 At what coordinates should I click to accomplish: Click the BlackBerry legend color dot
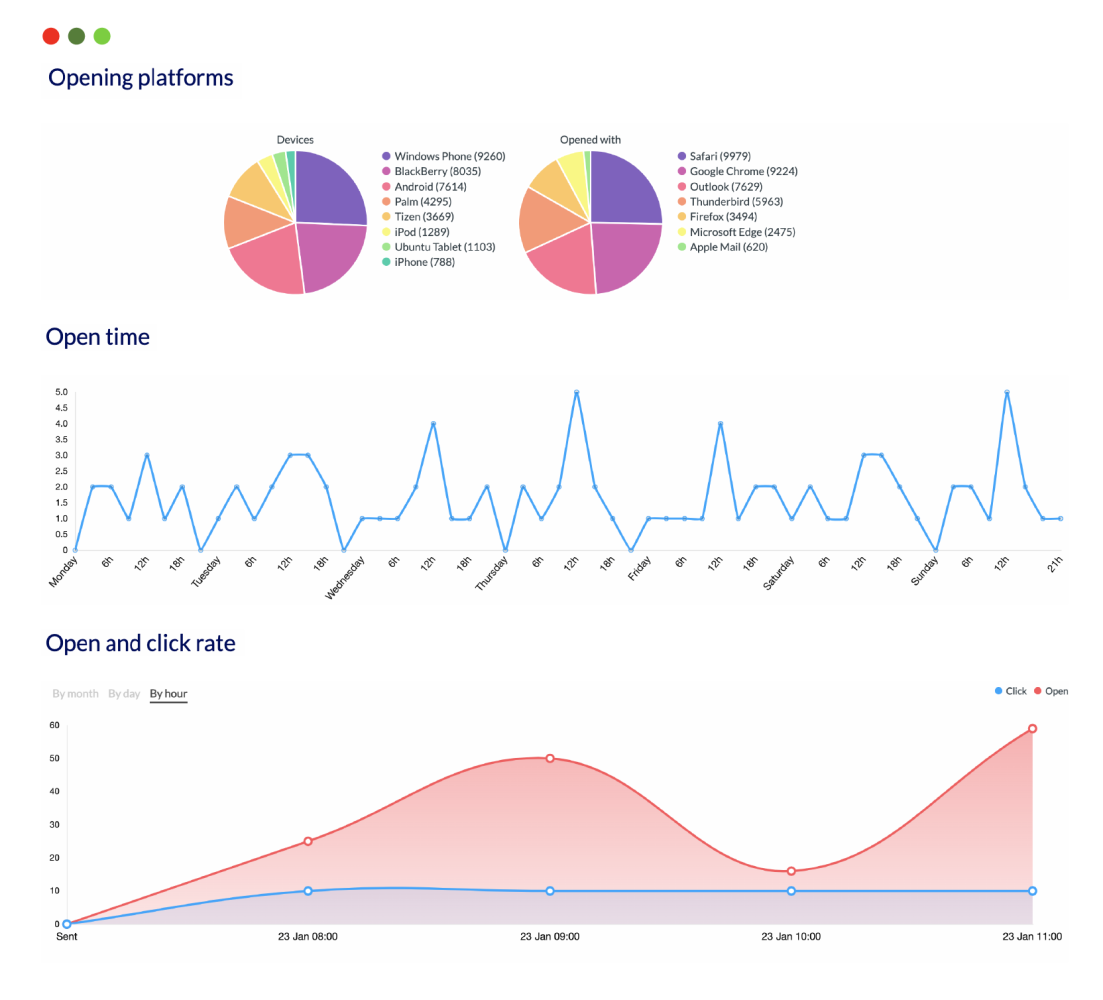386,172
